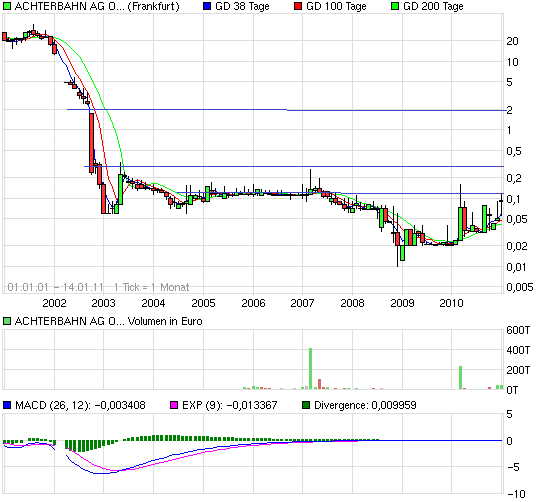Viewport: 545px width, 502px height.
Task: Click the volume axis value 200T
Action: pyautogui.click(x=518, y=370)
